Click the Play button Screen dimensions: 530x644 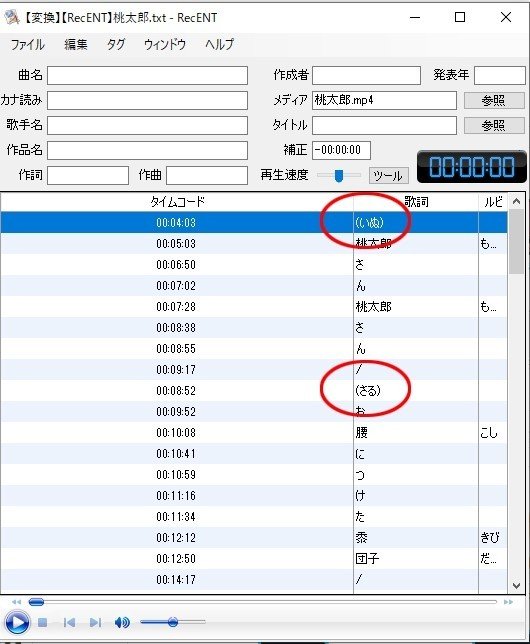pyautogui.click(x=16, y=623)
